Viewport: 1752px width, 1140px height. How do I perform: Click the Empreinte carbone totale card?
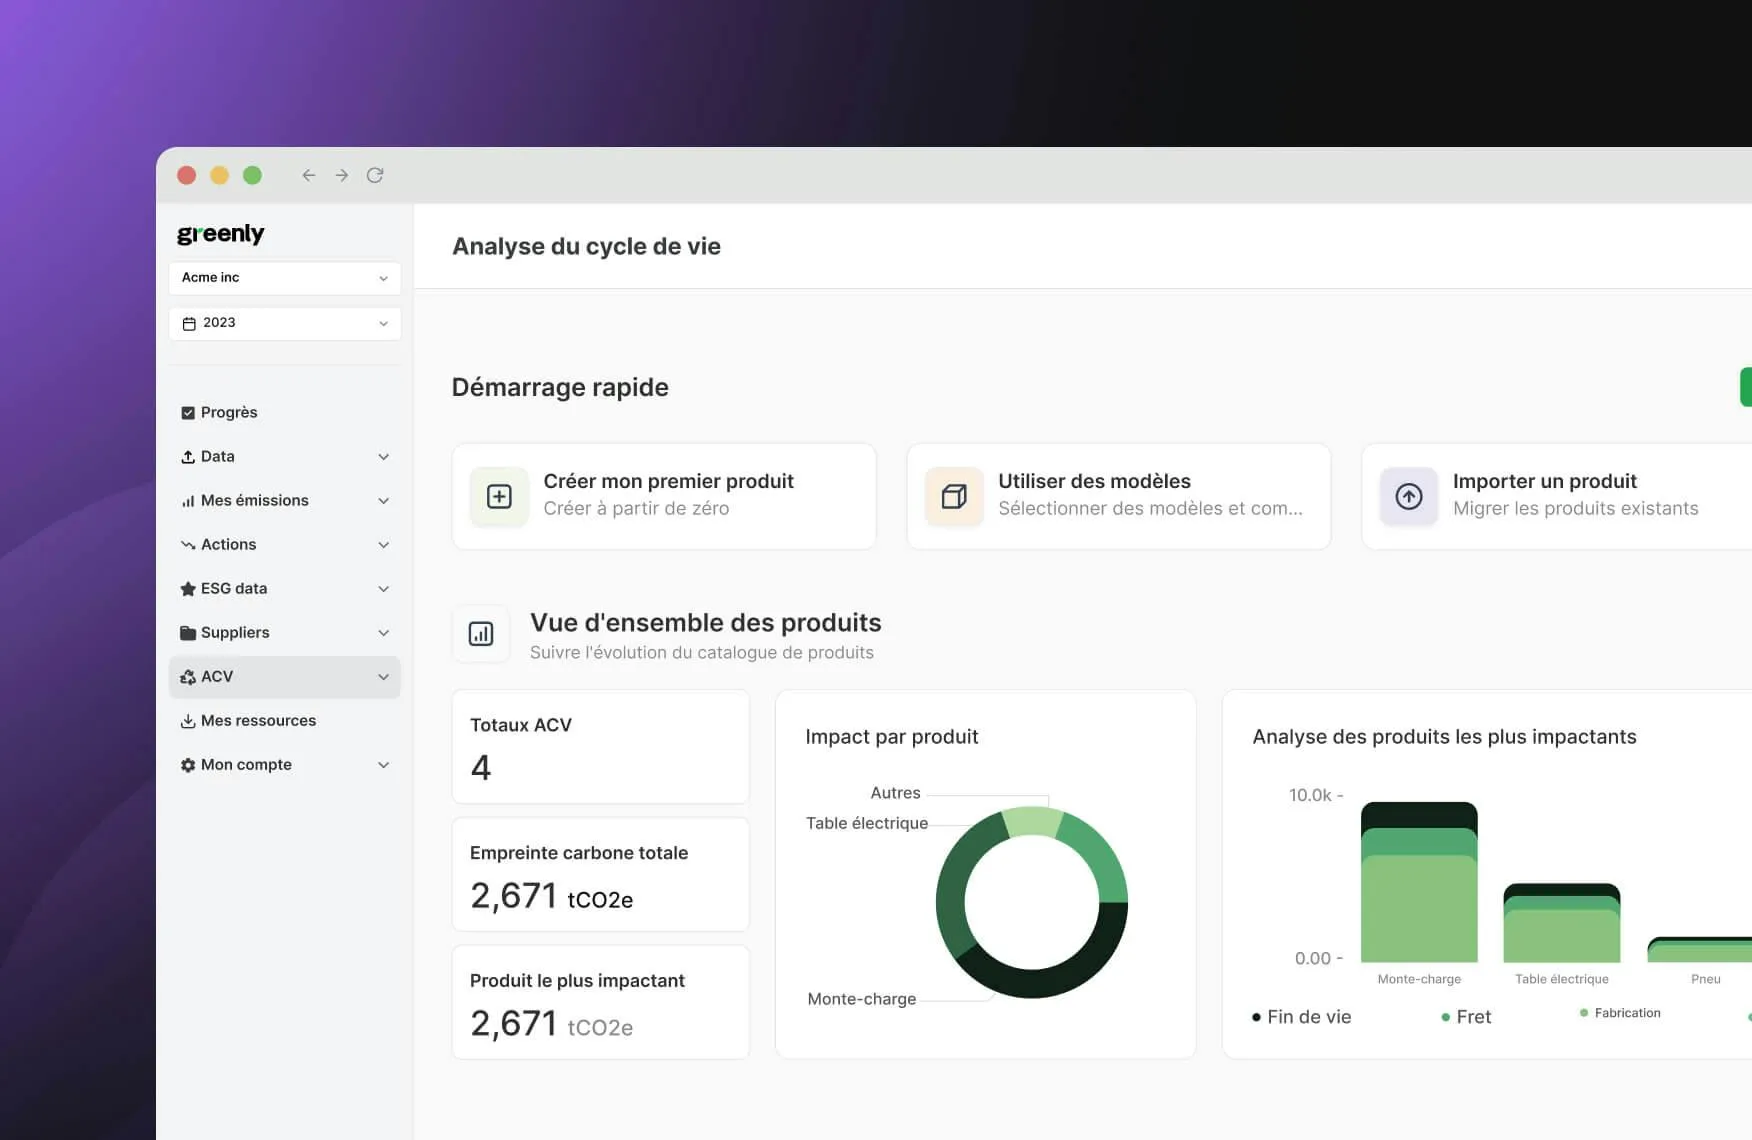click(601, 875)
